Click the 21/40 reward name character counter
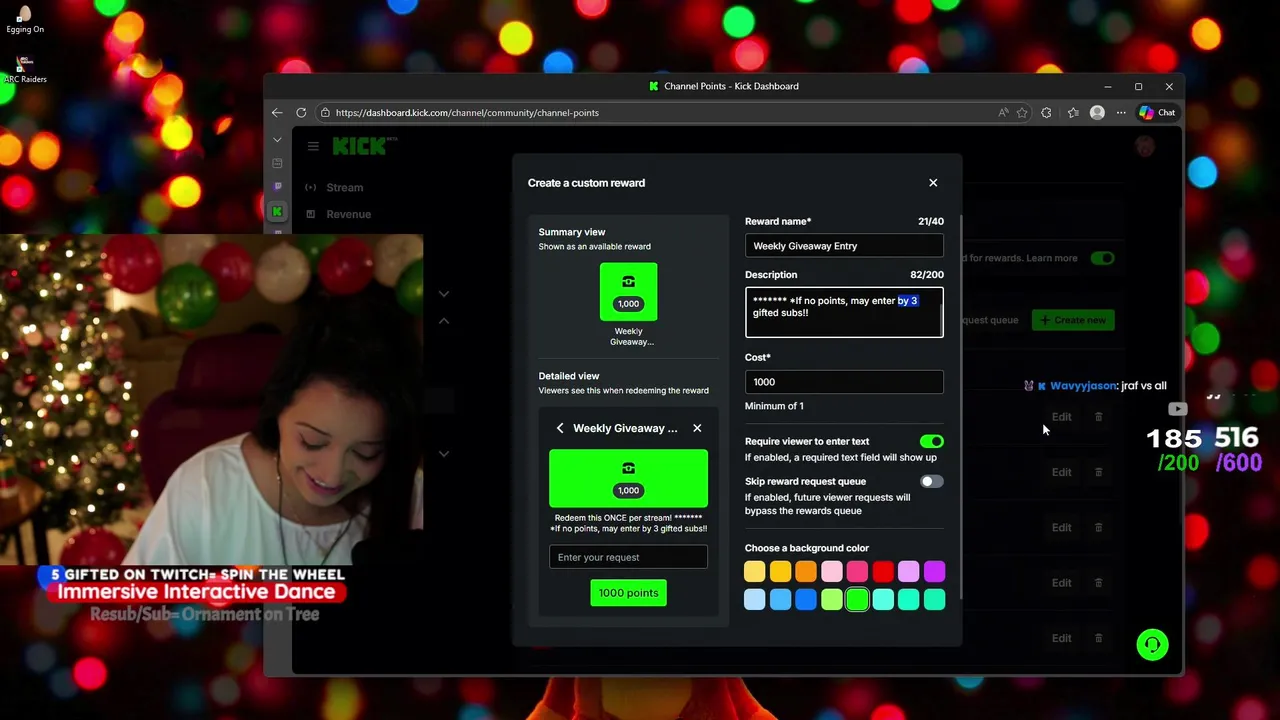This screenshot has height=720, width=1280. [x=931, y=222]
